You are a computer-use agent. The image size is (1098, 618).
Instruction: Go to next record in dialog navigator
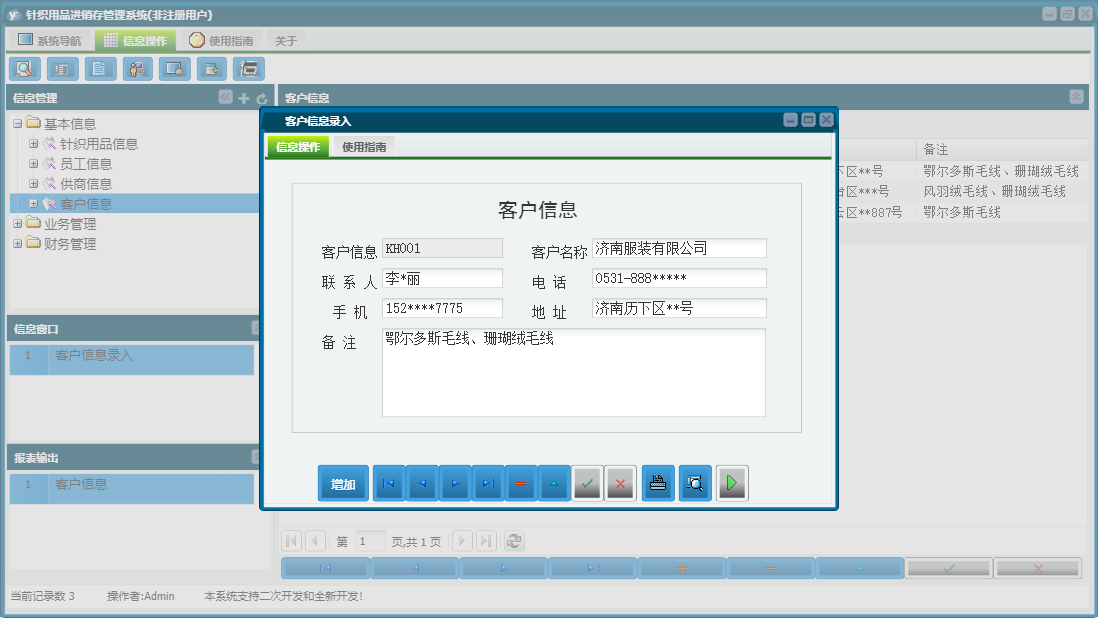[x=455, y=483]
